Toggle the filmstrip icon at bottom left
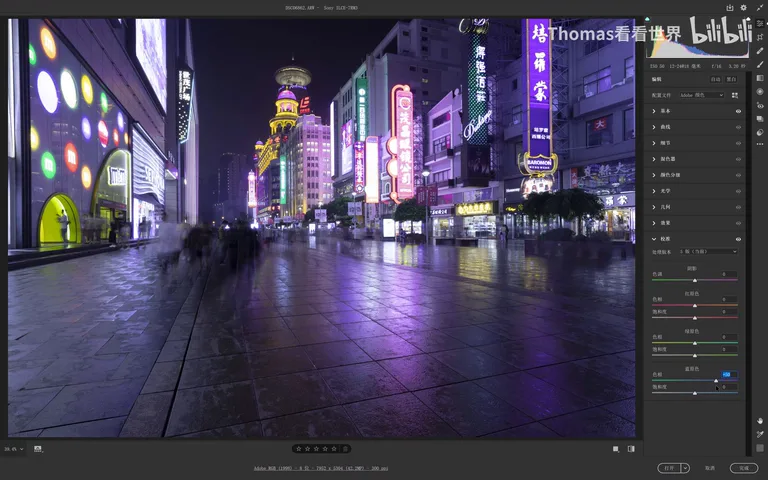 [38, 449]
